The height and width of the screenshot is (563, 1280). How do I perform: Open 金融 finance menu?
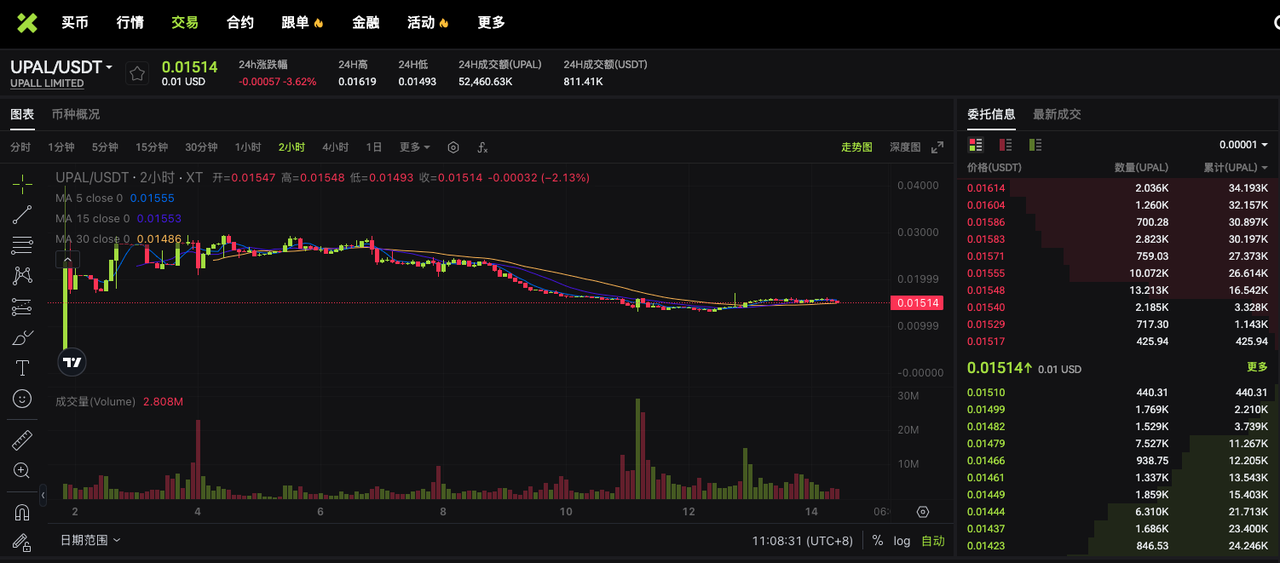(x=365, y=22)
